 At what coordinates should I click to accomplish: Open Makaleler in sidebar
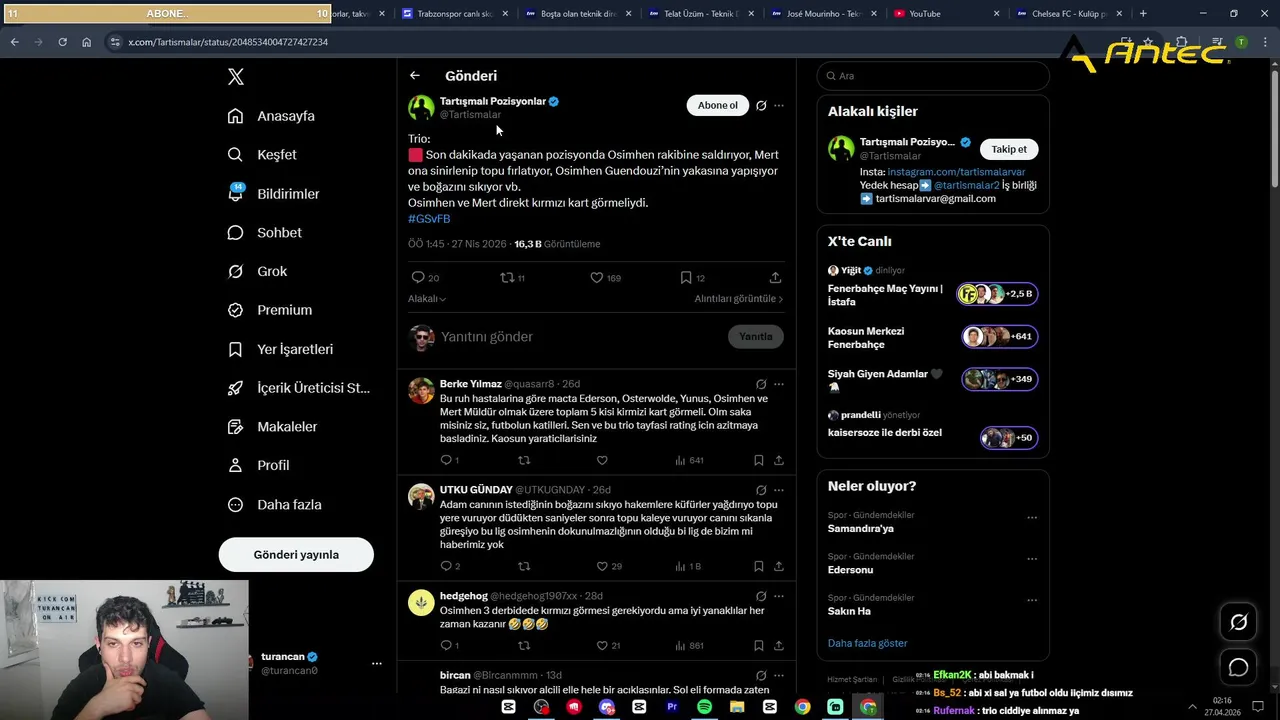[272, 427]
